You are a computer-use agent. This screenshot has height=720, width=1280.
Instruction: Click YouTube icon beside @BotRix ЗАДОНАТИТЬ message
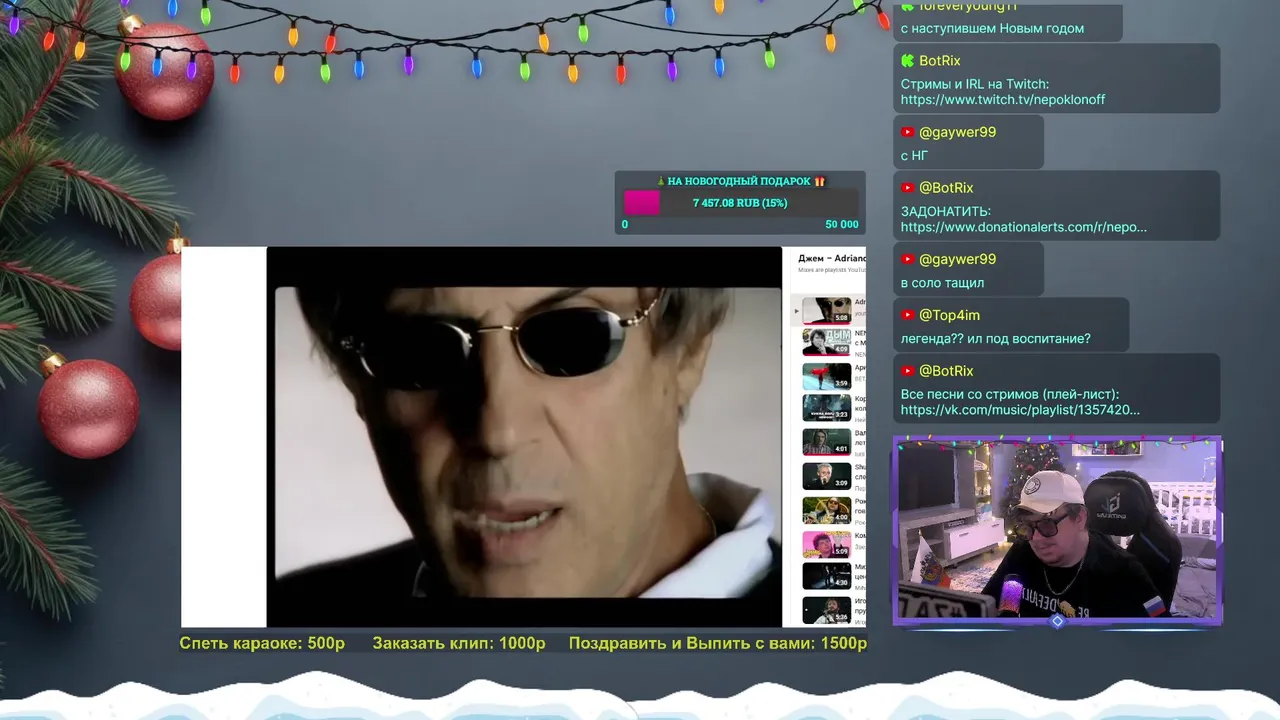tap(908, 188)
